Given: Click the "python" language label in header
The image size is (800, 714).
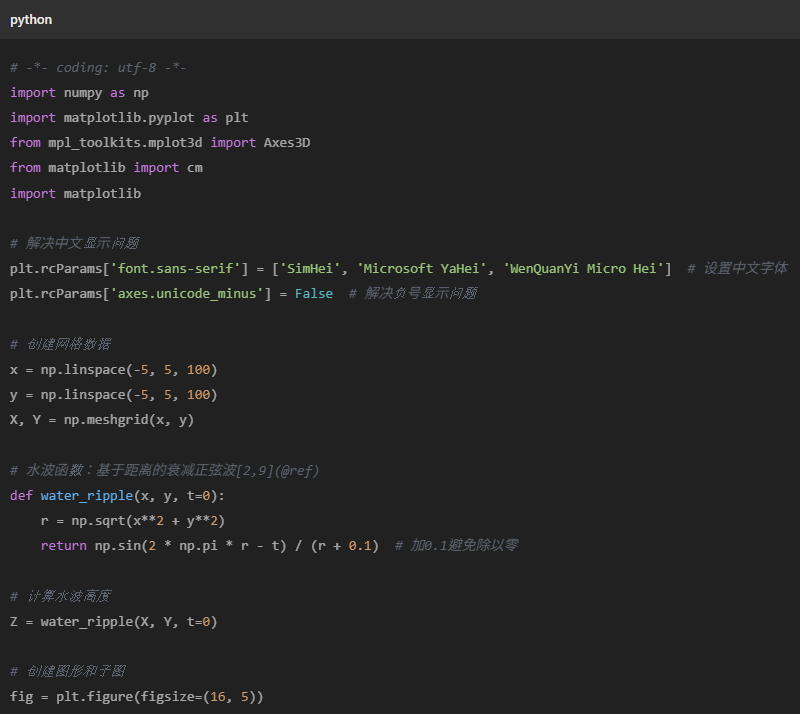Looking at the screenshot, I should 31,20.
